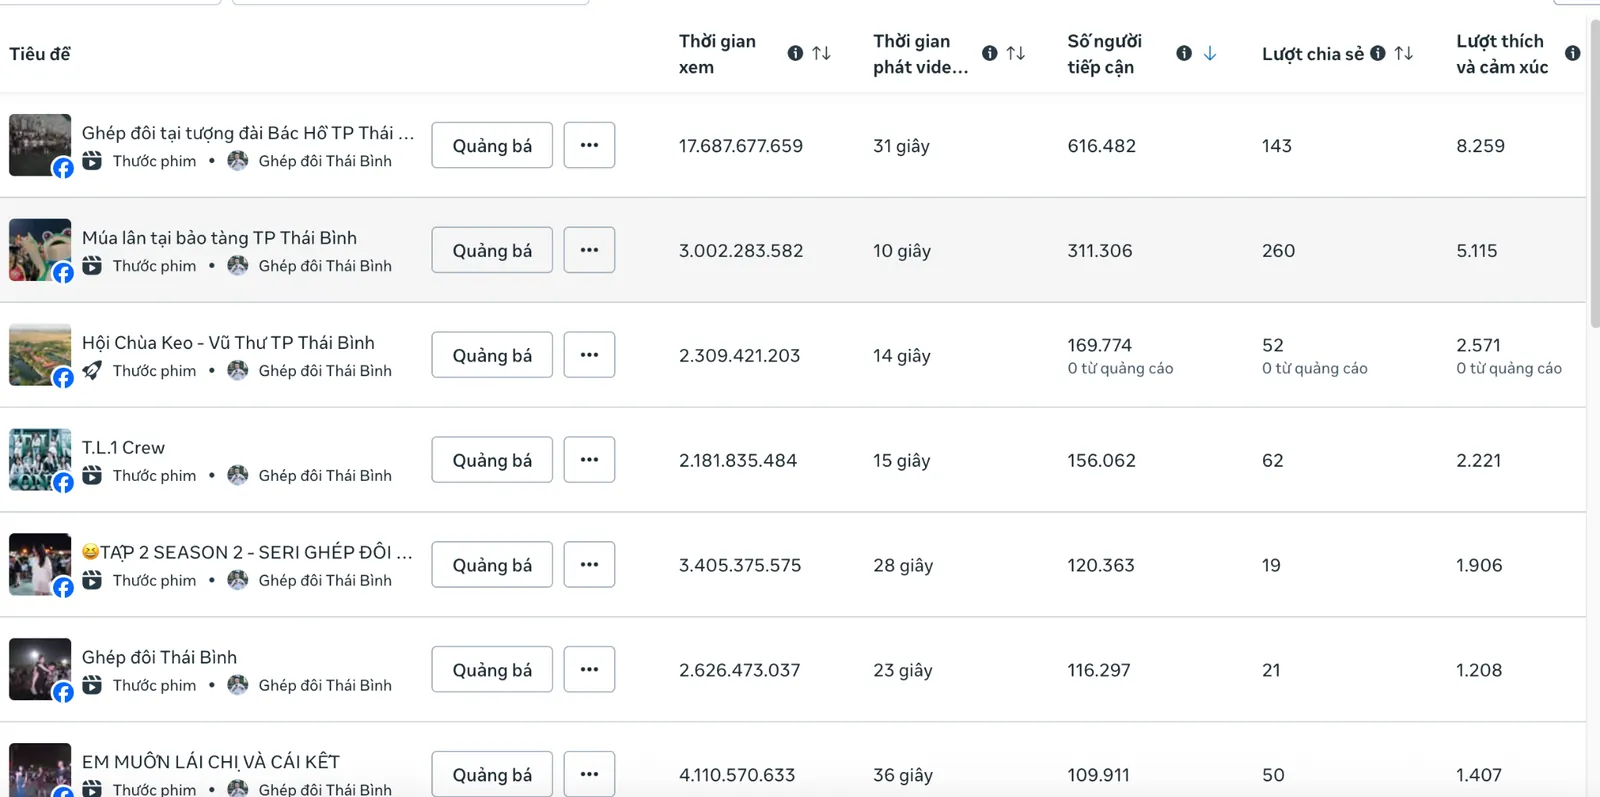The height and width of the screenshot is (797, 1600).
Task: Click Quảng bá for Ghép đôi tại tượng đài
Action: (x=492, y=145)
